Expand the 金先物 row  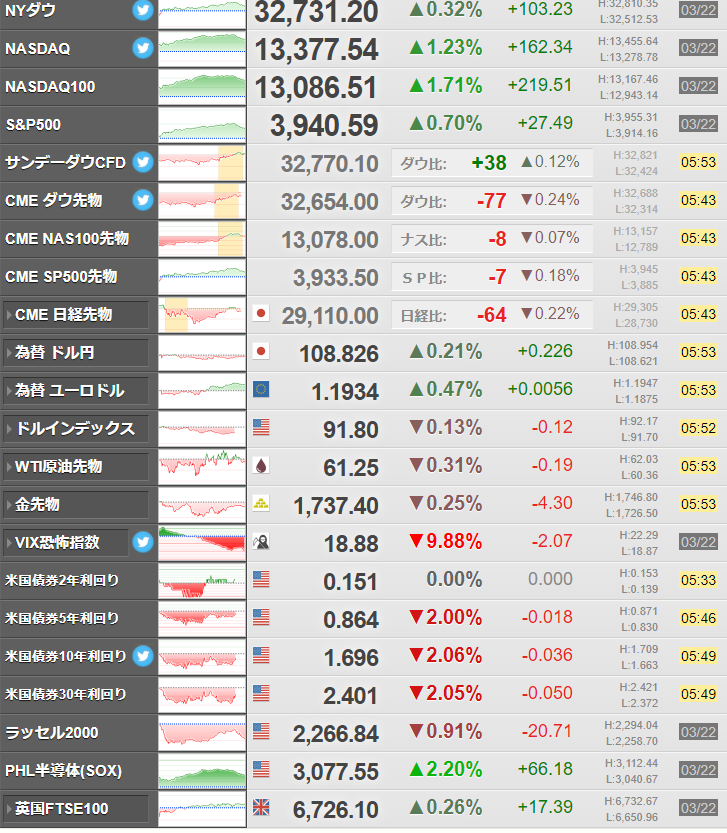[75, 505]
